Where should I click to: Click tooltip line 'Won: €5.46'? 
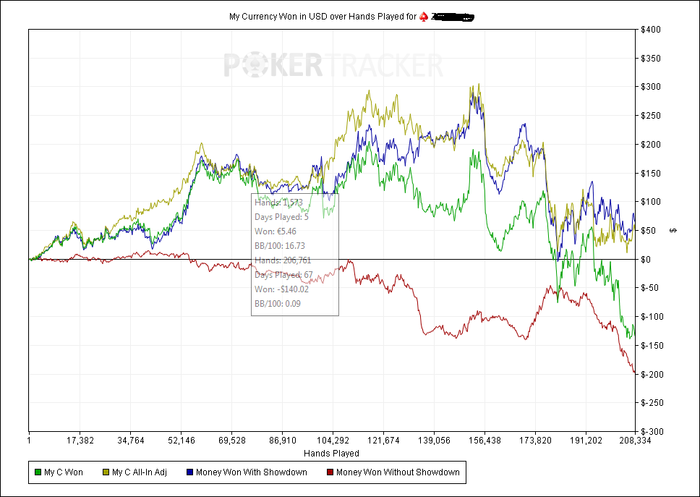tap(275, 231)
